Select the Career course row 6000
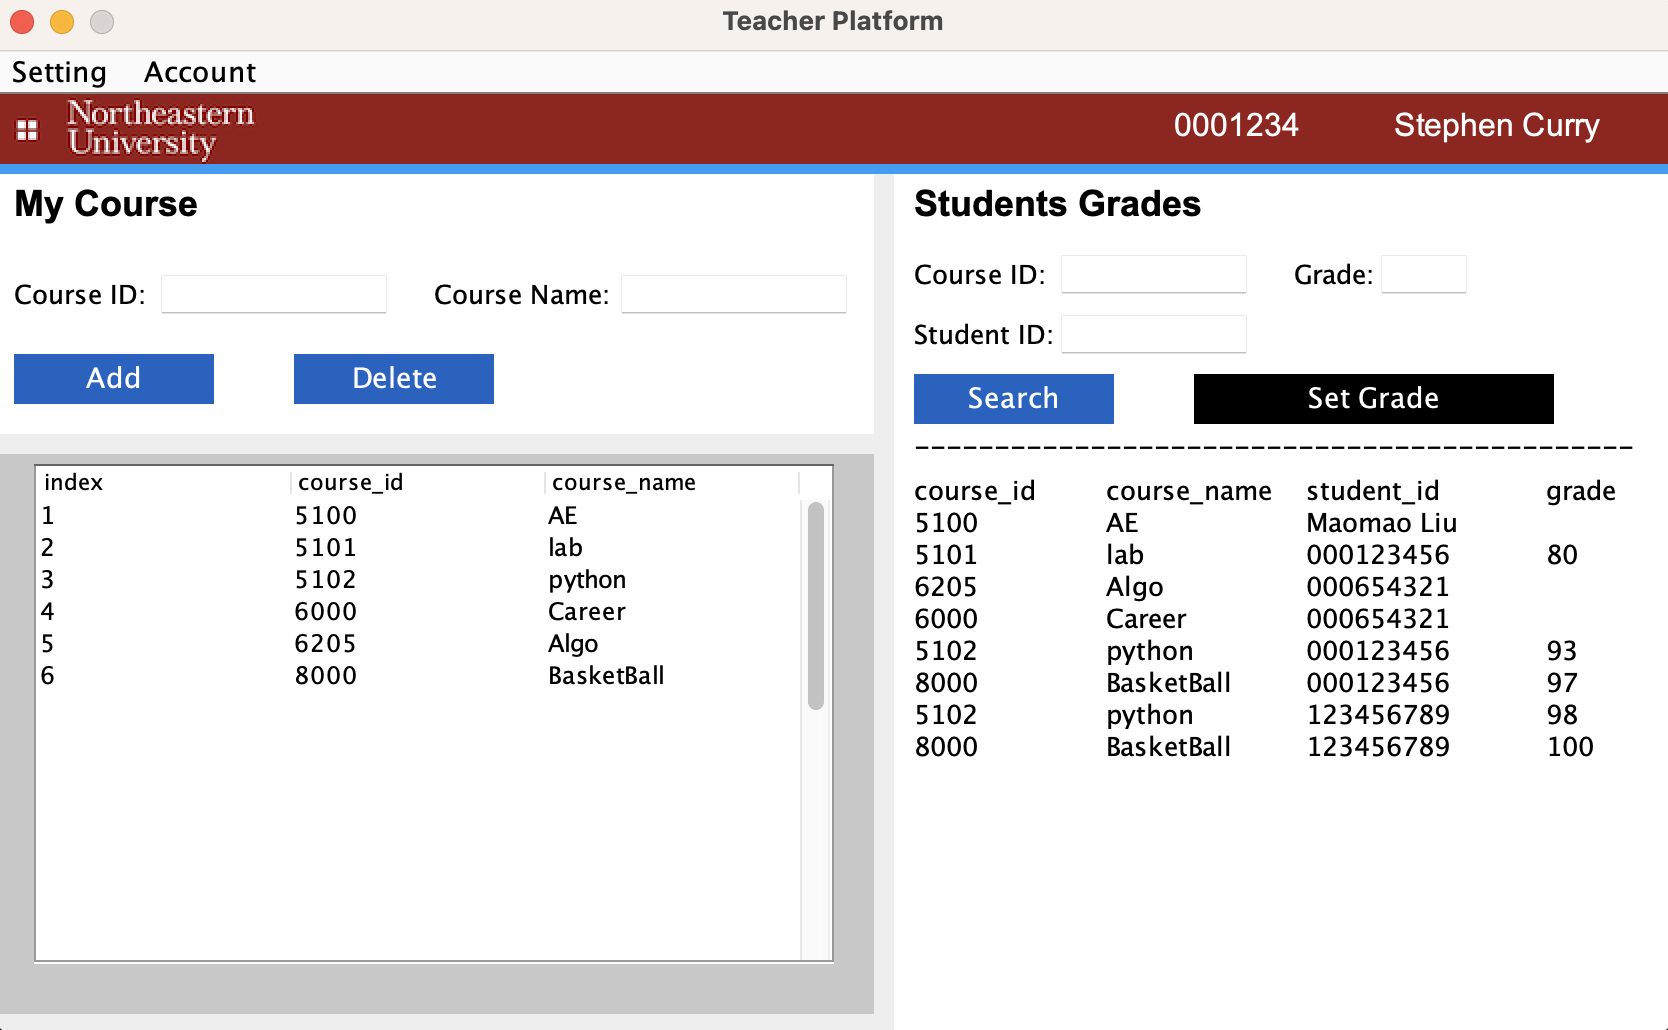This screenshot has height=1030, width=1668. coord(420,612)
